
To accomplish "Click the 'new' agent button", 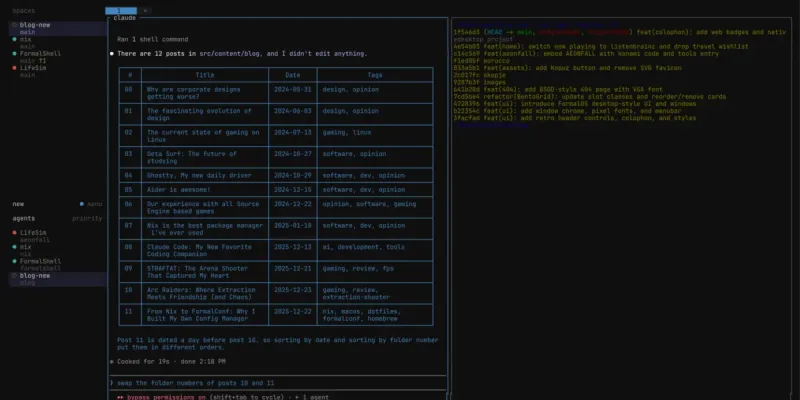I will point(18,204).
